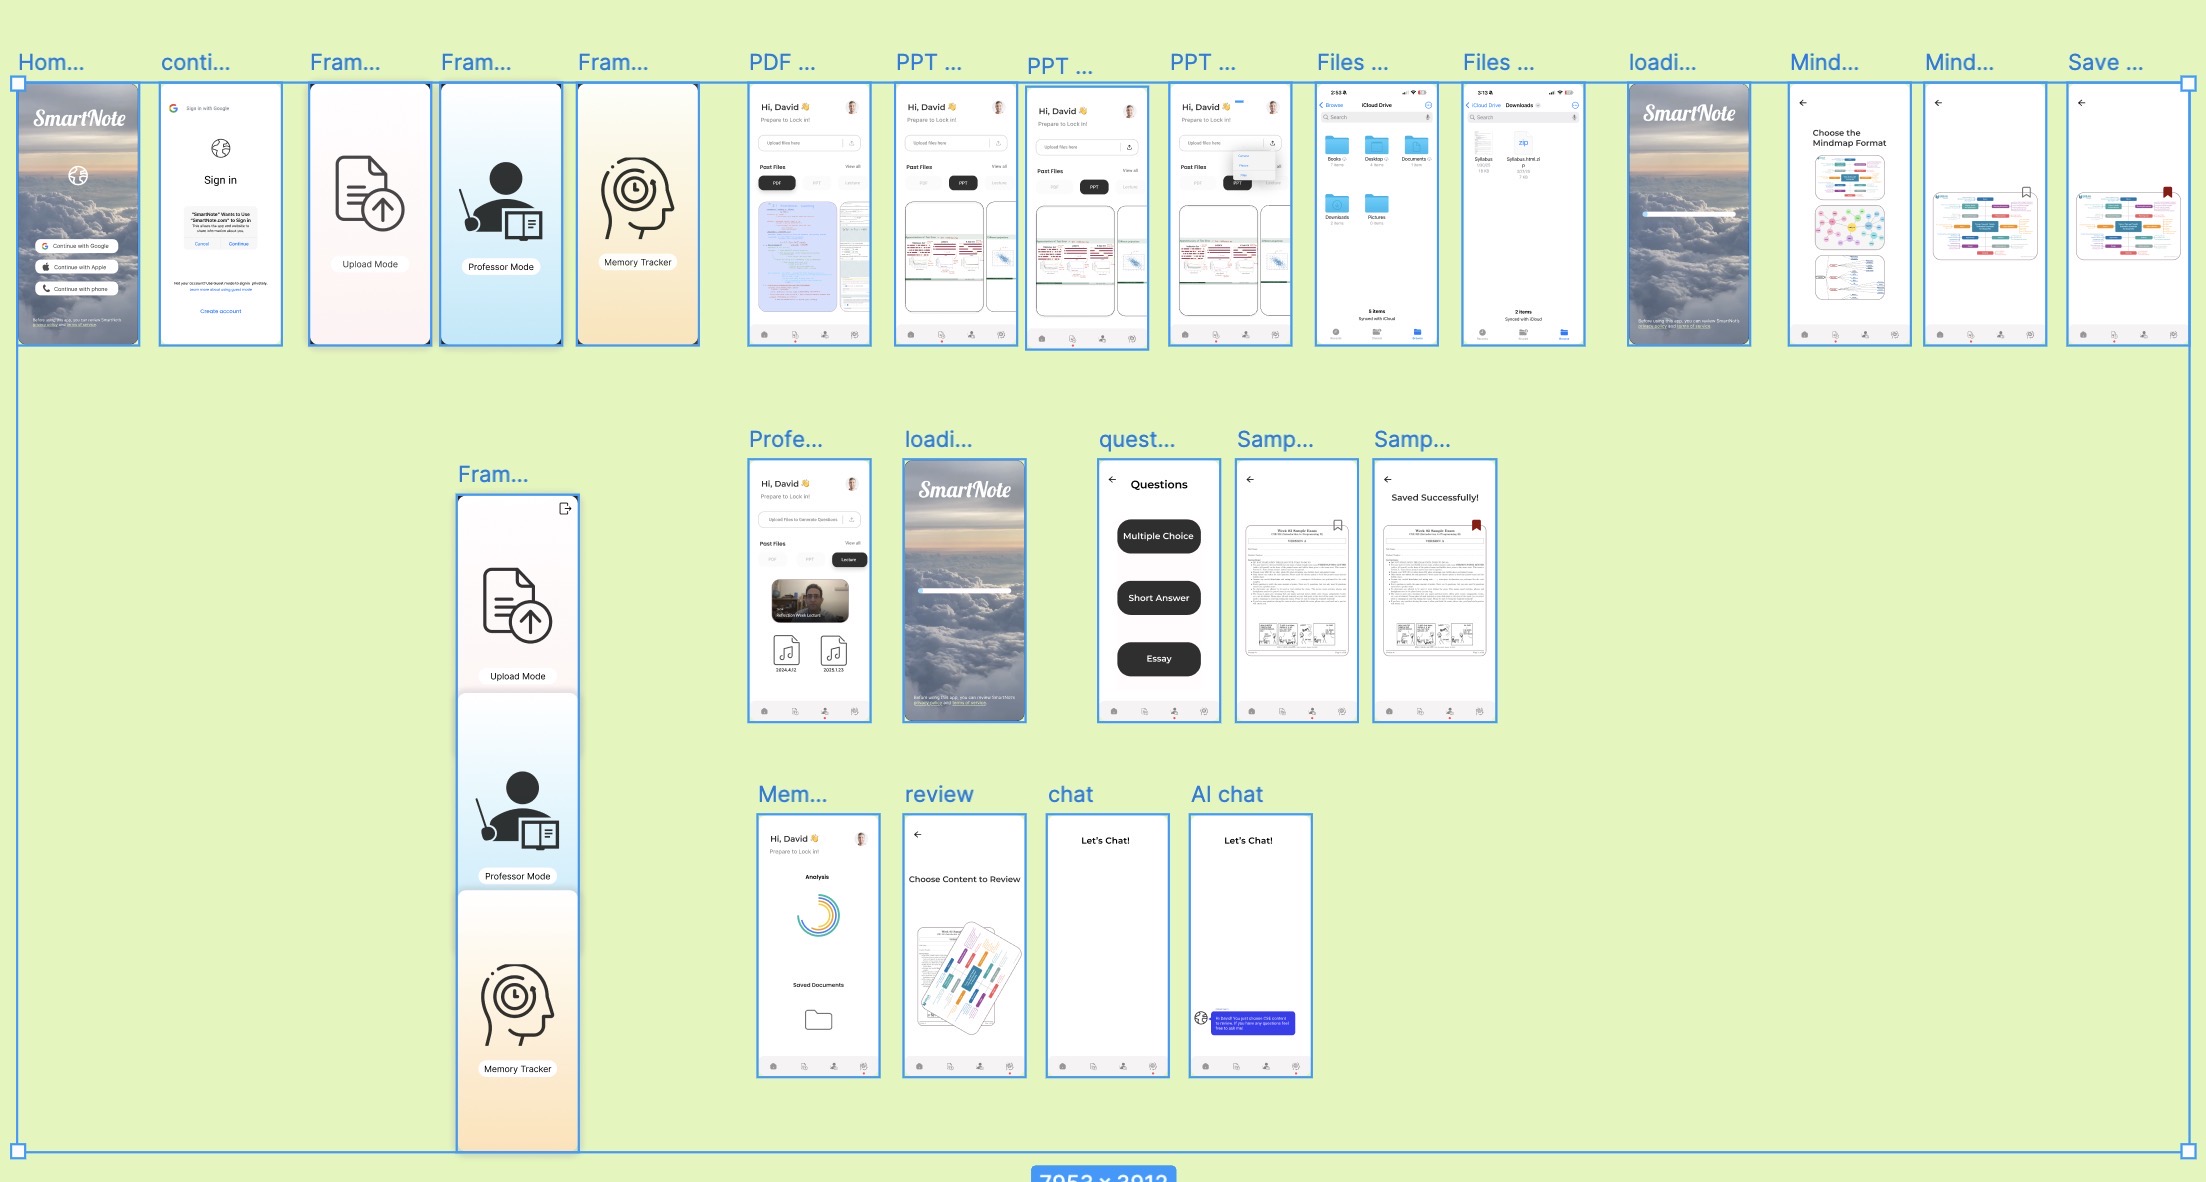Select the Lecture tab in the Professor frame
2206x1182 pixels.
pyautogui.click(x=849, y=560)
